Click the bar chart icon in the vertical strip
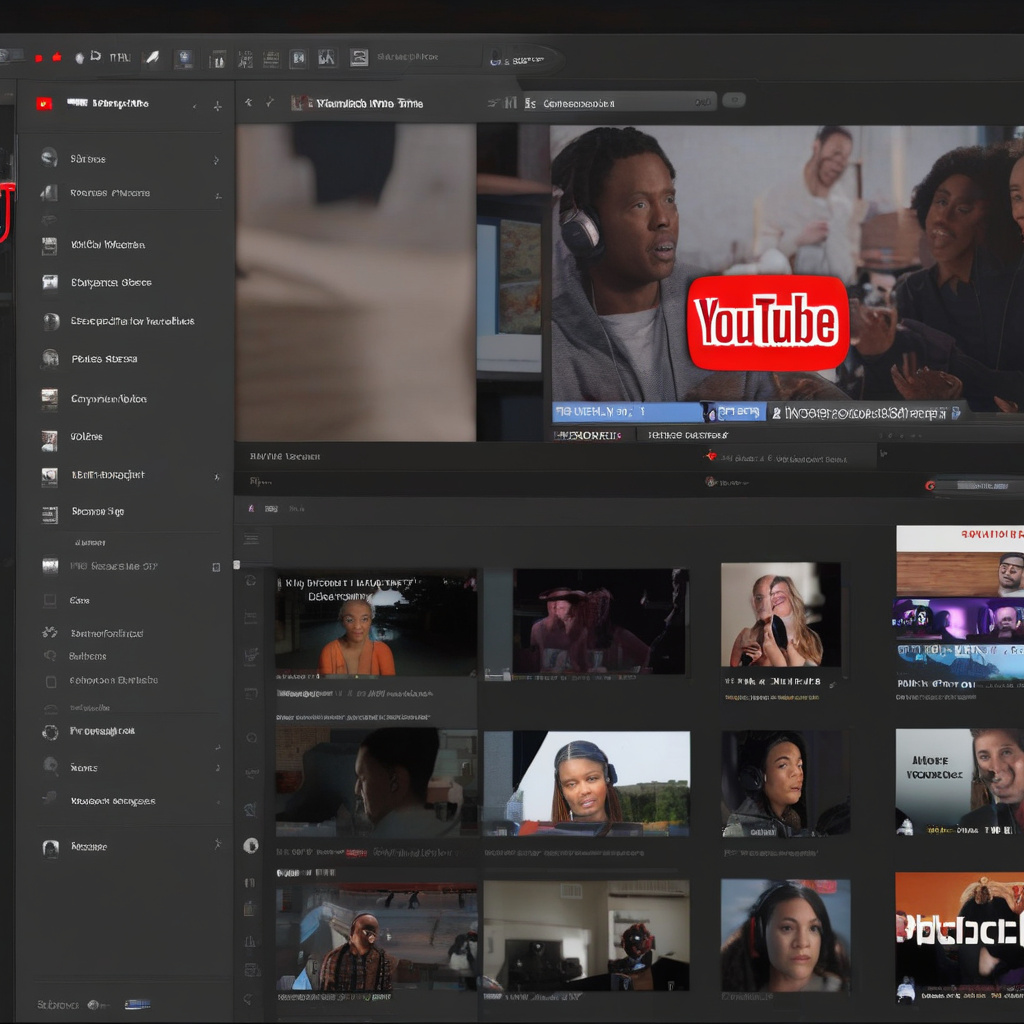1024x1024 pixels. 250,941
